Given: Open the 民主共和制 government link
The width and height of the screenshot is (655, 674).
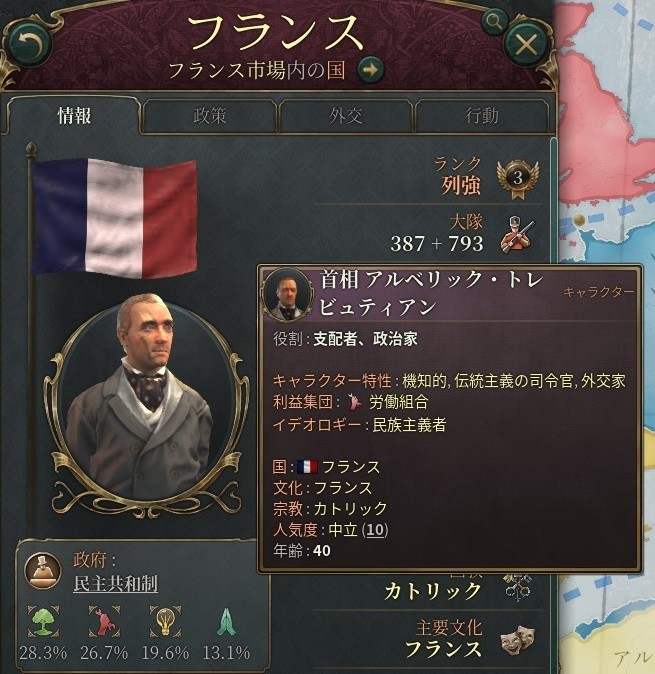Looking at the screenshot, I should click(x=116, y=584).
